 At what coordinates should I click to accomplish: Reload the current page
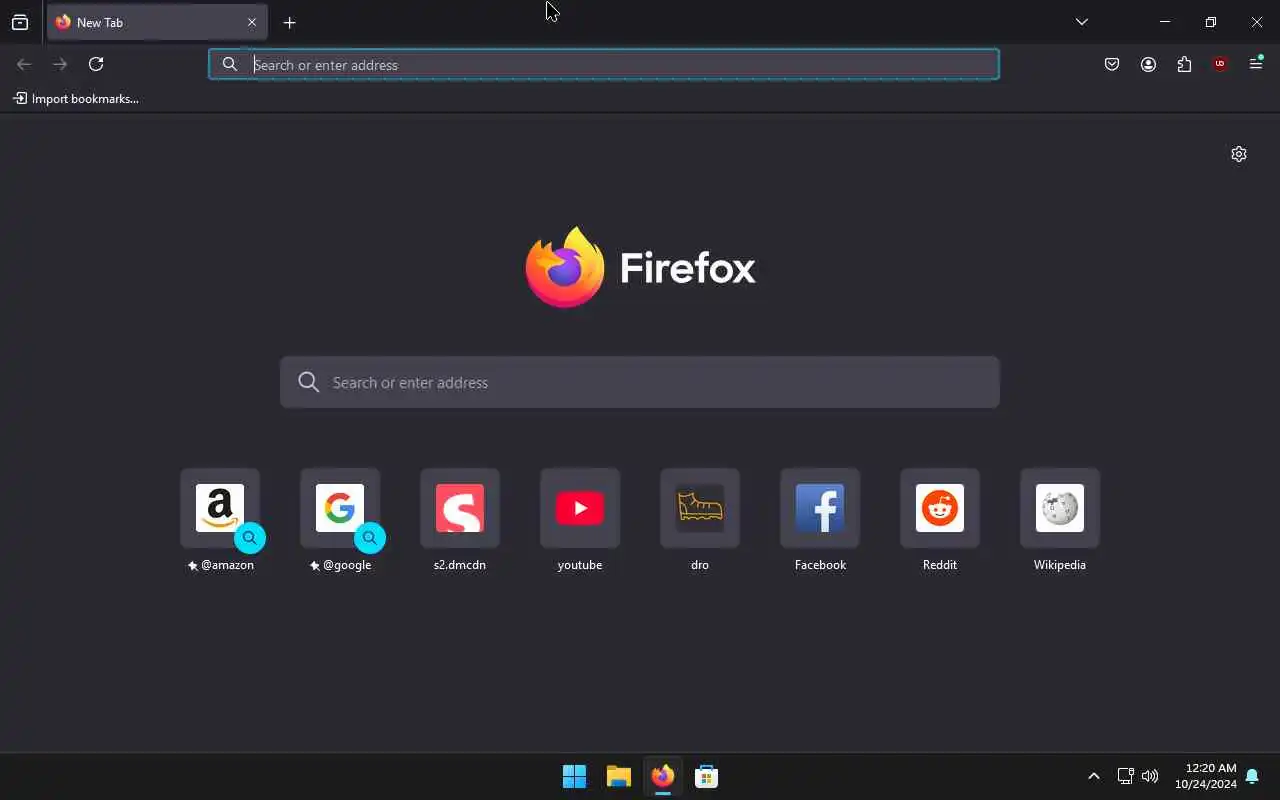[96, 64]
